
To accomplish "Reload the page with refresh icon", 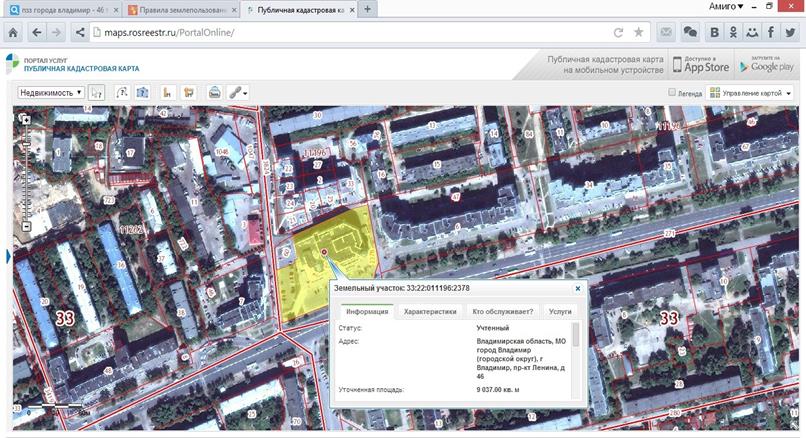I will (x=618, y=32).
